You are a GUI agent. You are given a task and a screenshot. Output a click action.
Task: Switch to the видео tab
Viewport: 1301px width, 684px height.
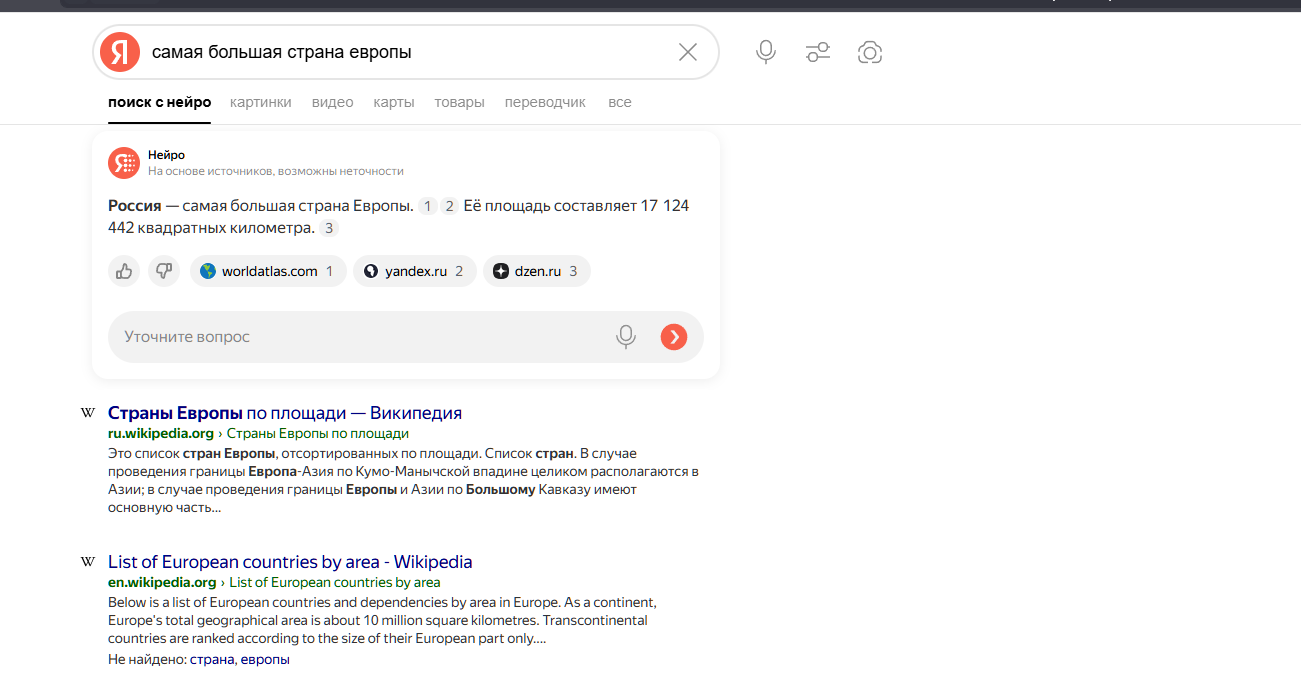[x=332, y=102]
